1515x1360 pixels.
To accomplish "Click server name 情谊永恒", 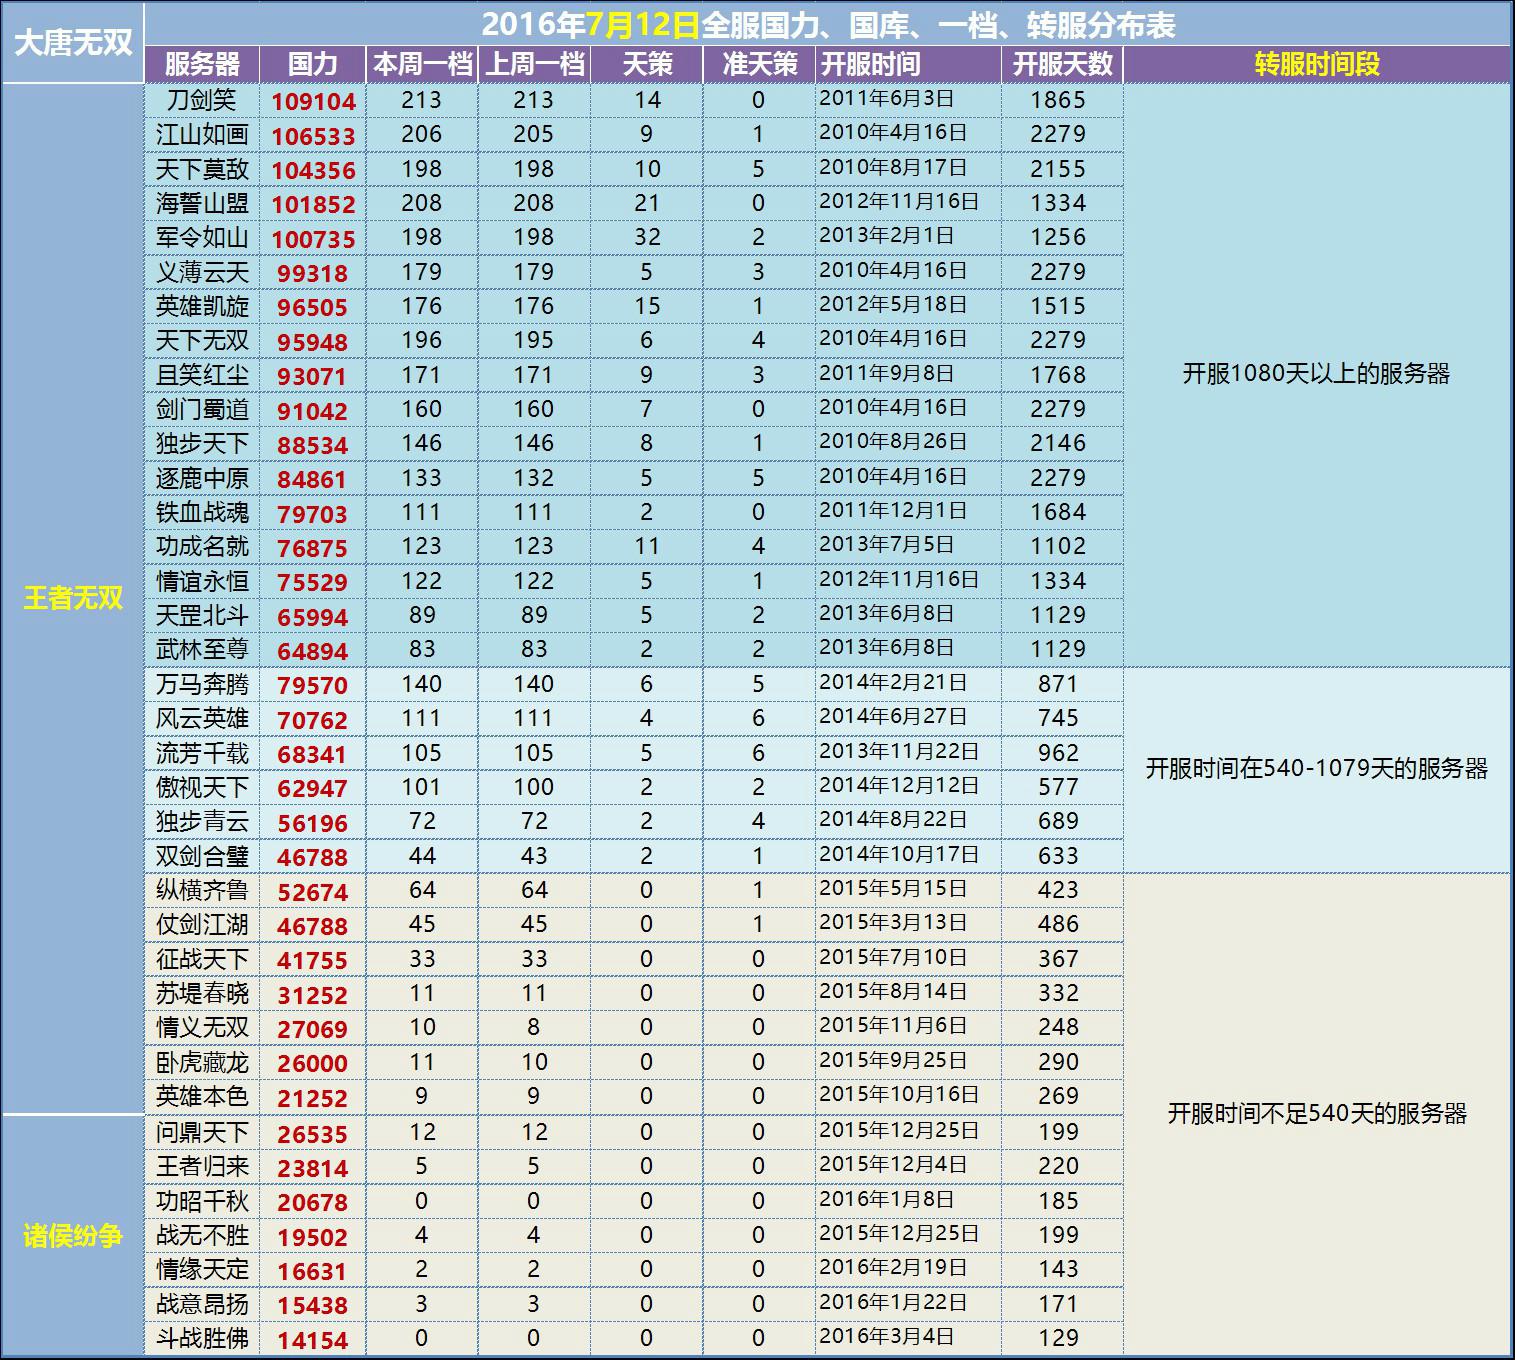I will click(x=202, y=581).
